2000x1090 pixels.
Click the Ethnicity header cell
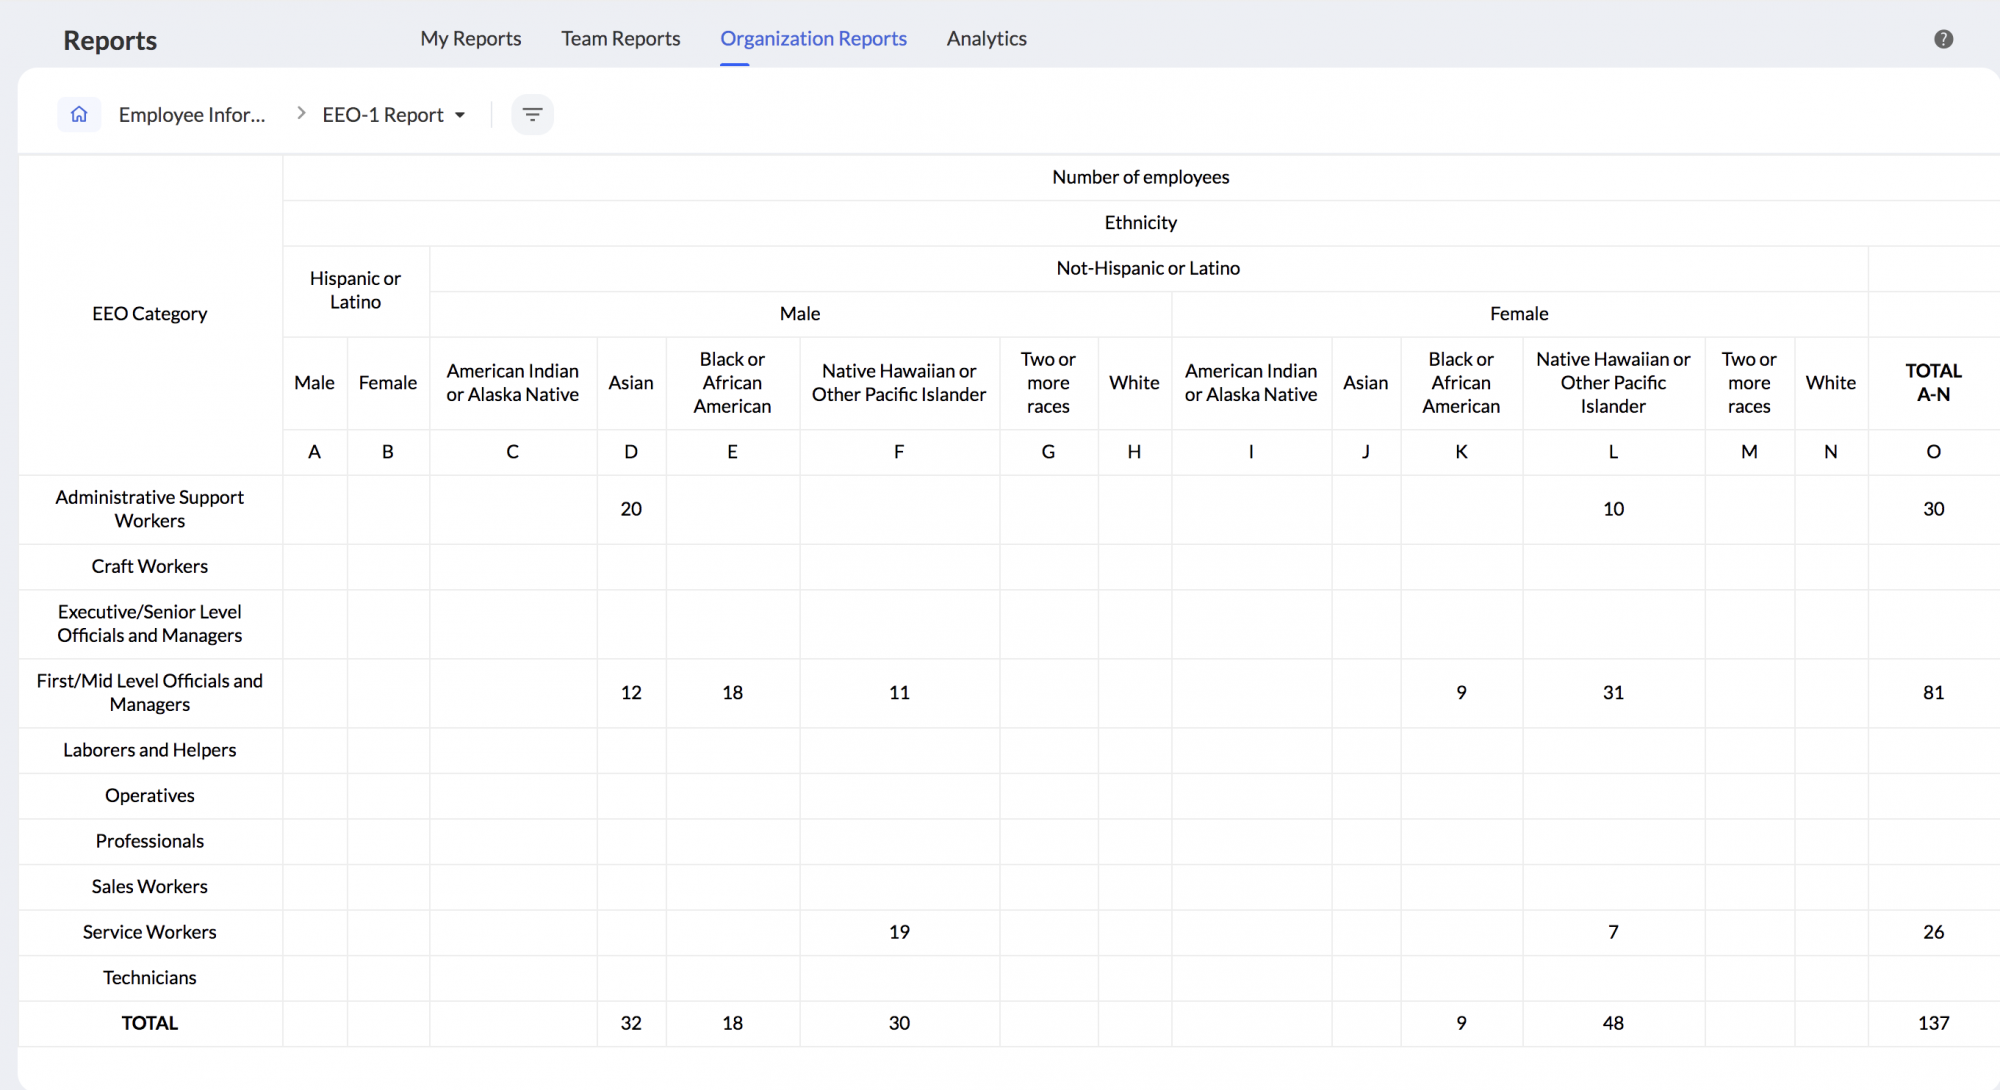[x=1141, y=222]
